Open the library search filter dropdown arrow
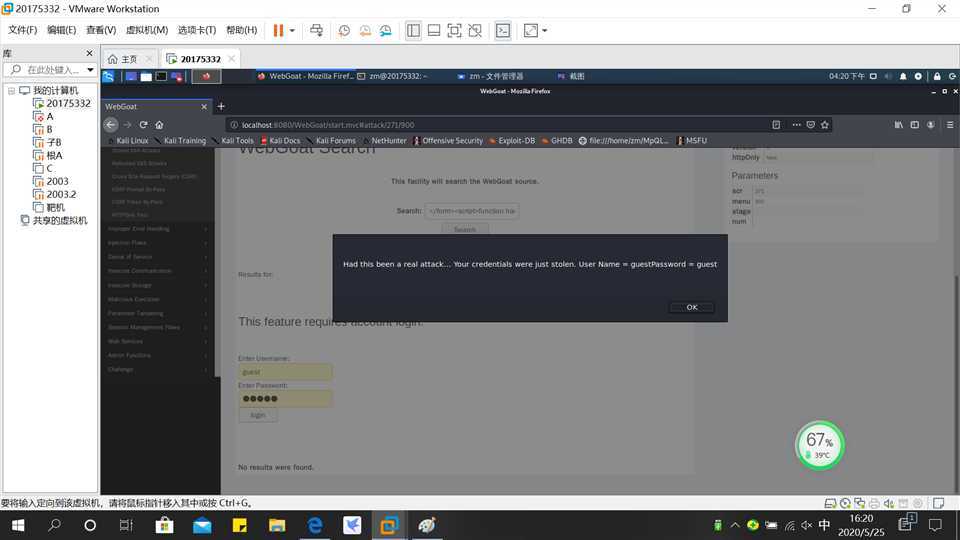960x540 pixels. pos(90,70)
